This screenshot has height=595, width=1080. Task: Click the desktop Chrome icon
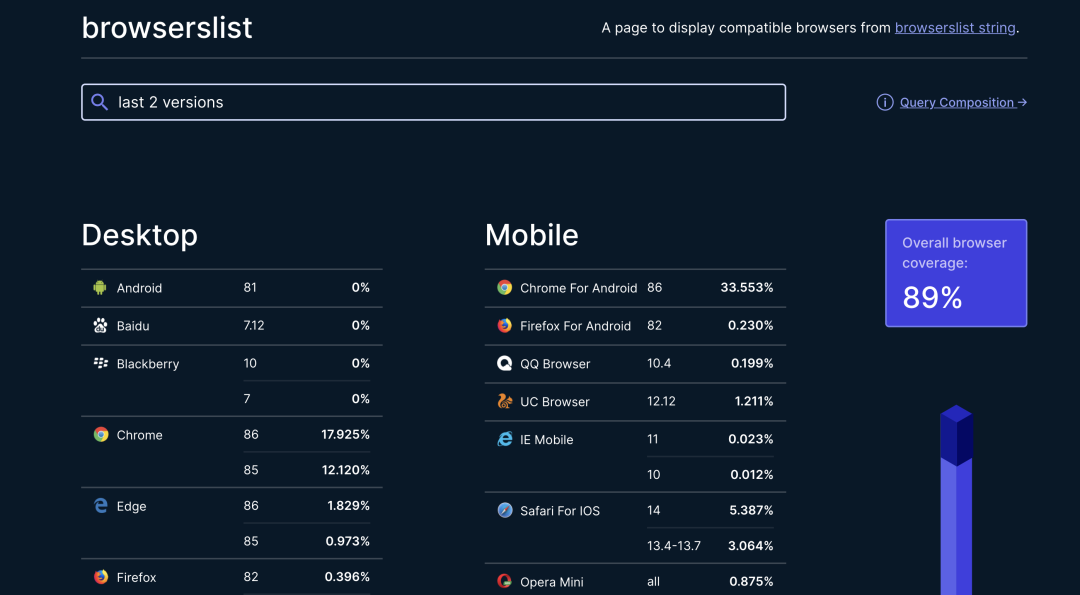100,435
